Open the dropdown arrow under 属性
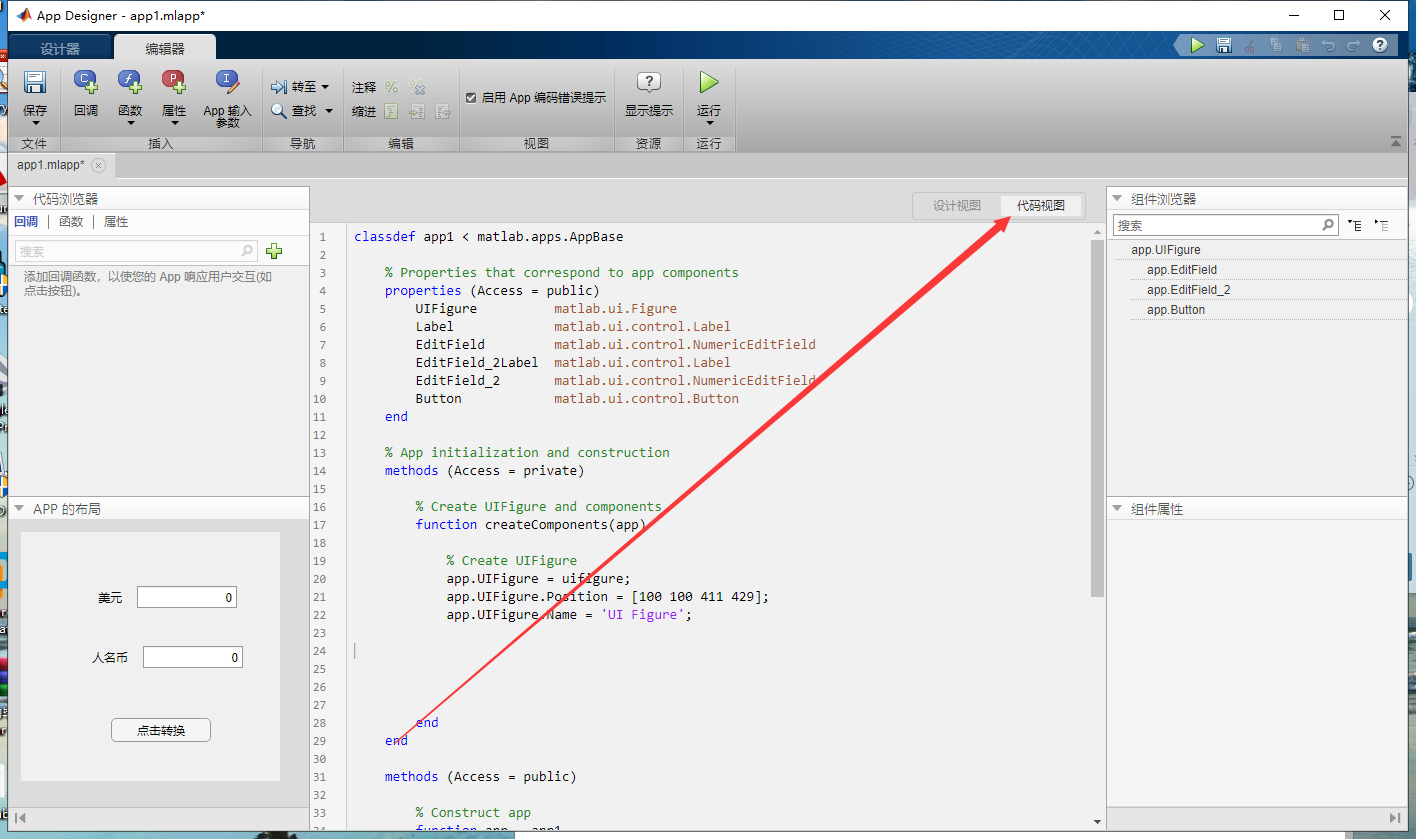This screenshot has height=839, width=1416. tap(174, 124)
